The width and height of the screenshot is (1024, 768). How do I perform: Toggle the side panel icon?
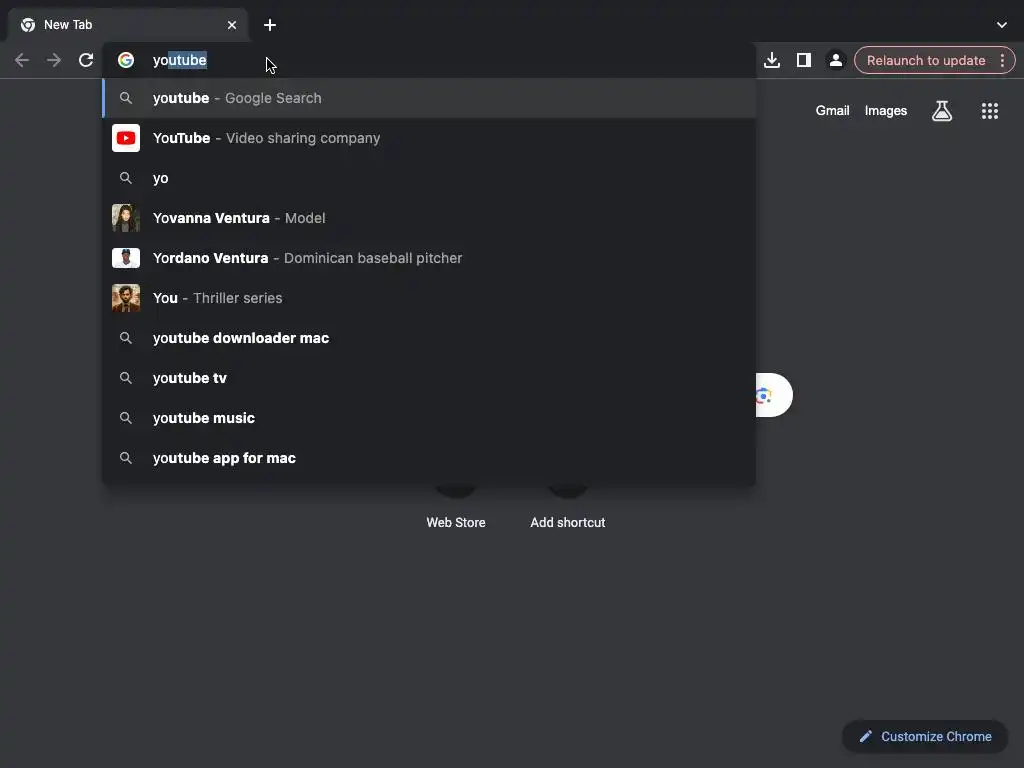pos(804,61)
